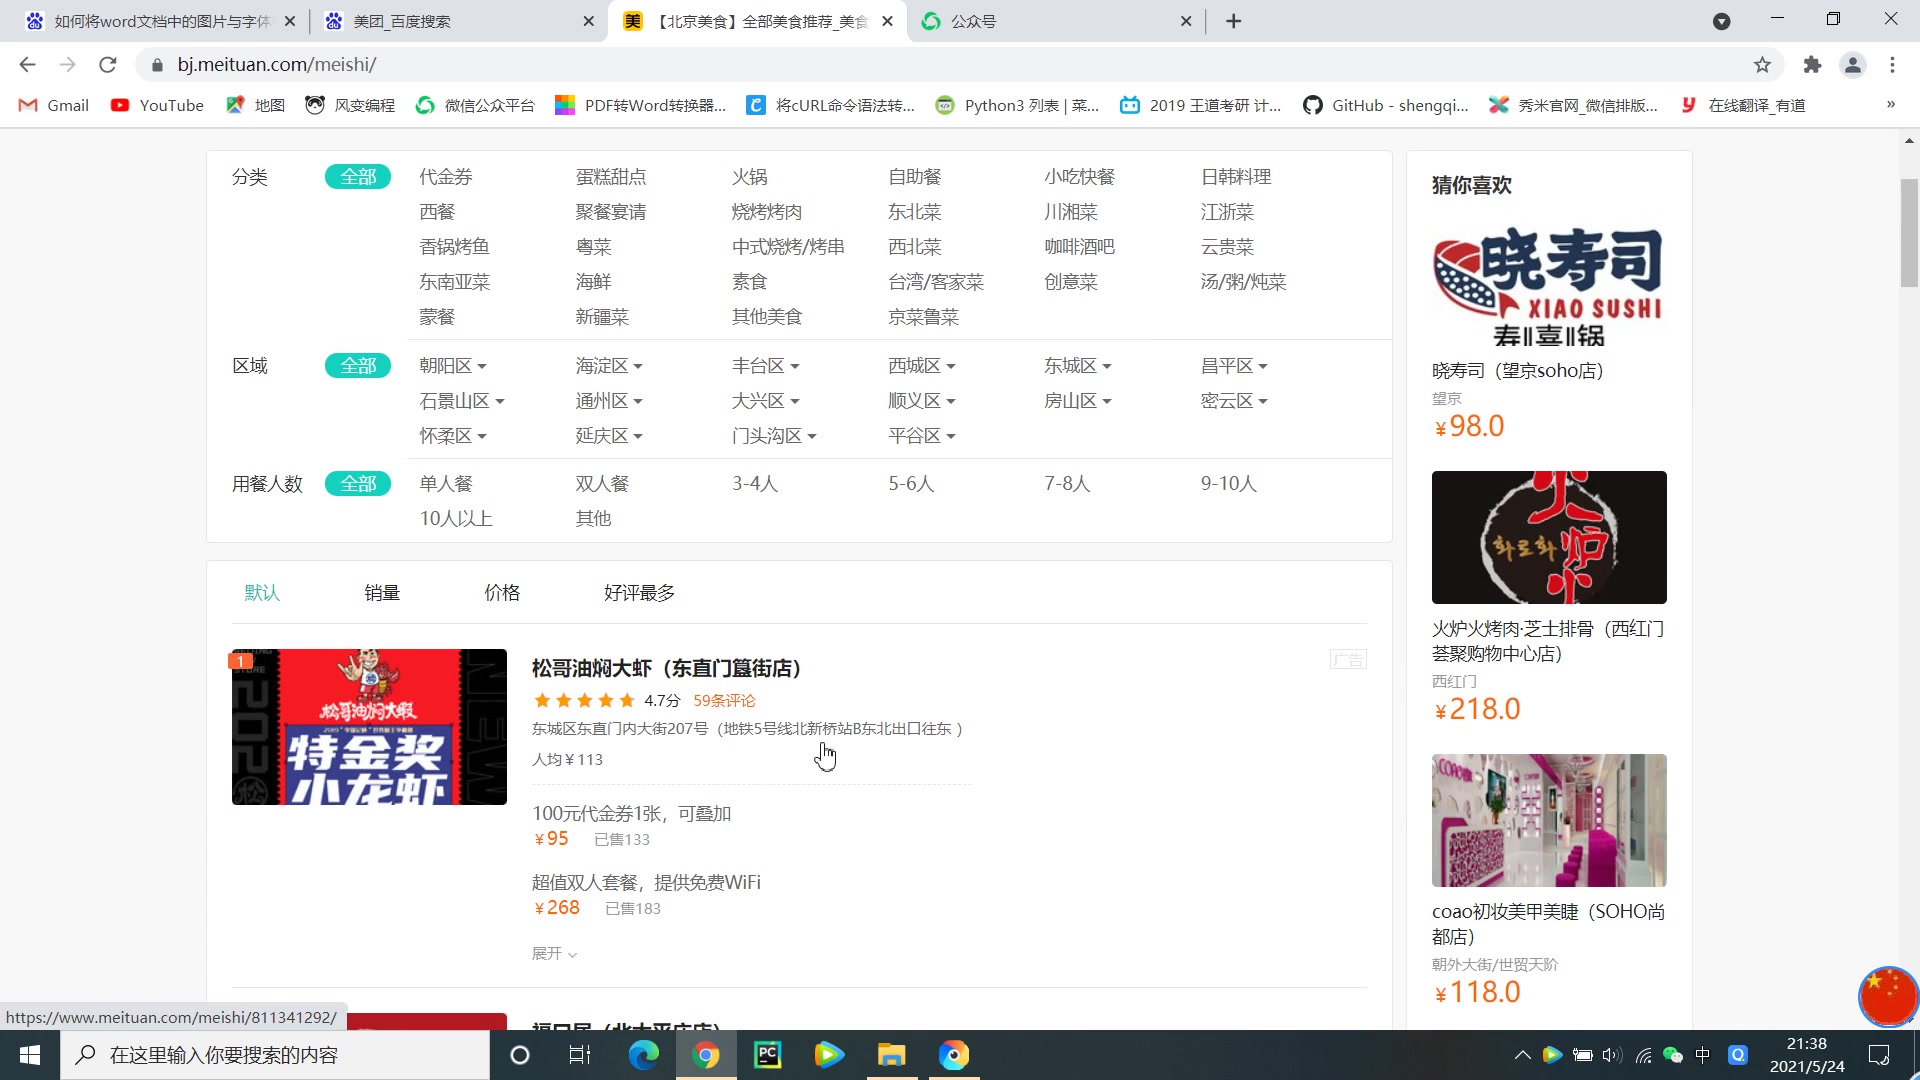Expand deals with 展开 link
Viewport: 1920px width, 1080px height.
click(554, 954)
